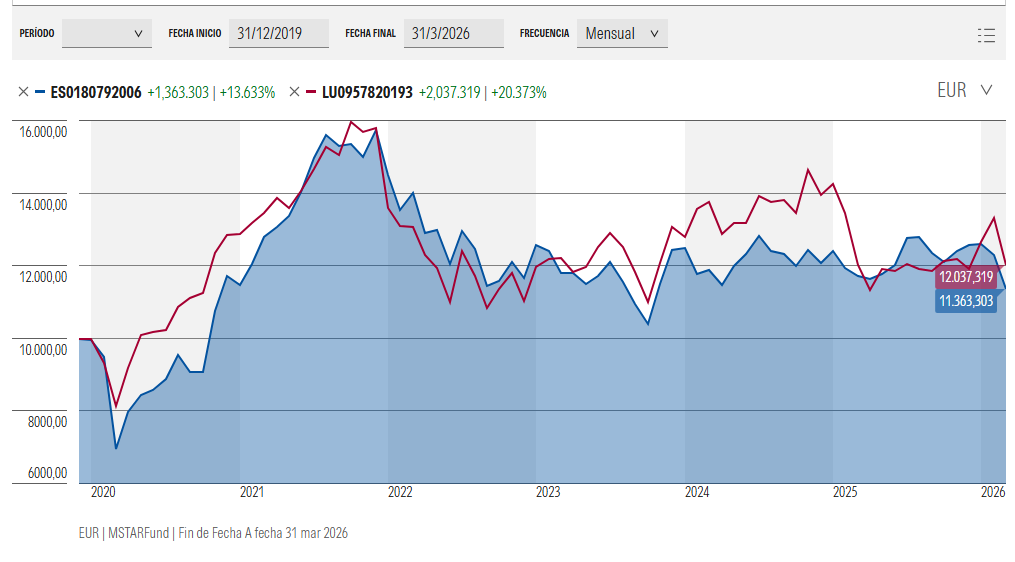Image resolution: width=1015 pixels, height=562 pixels.
Task: Toggle ES0180792006 fund legend label
Action: [96, 92]
